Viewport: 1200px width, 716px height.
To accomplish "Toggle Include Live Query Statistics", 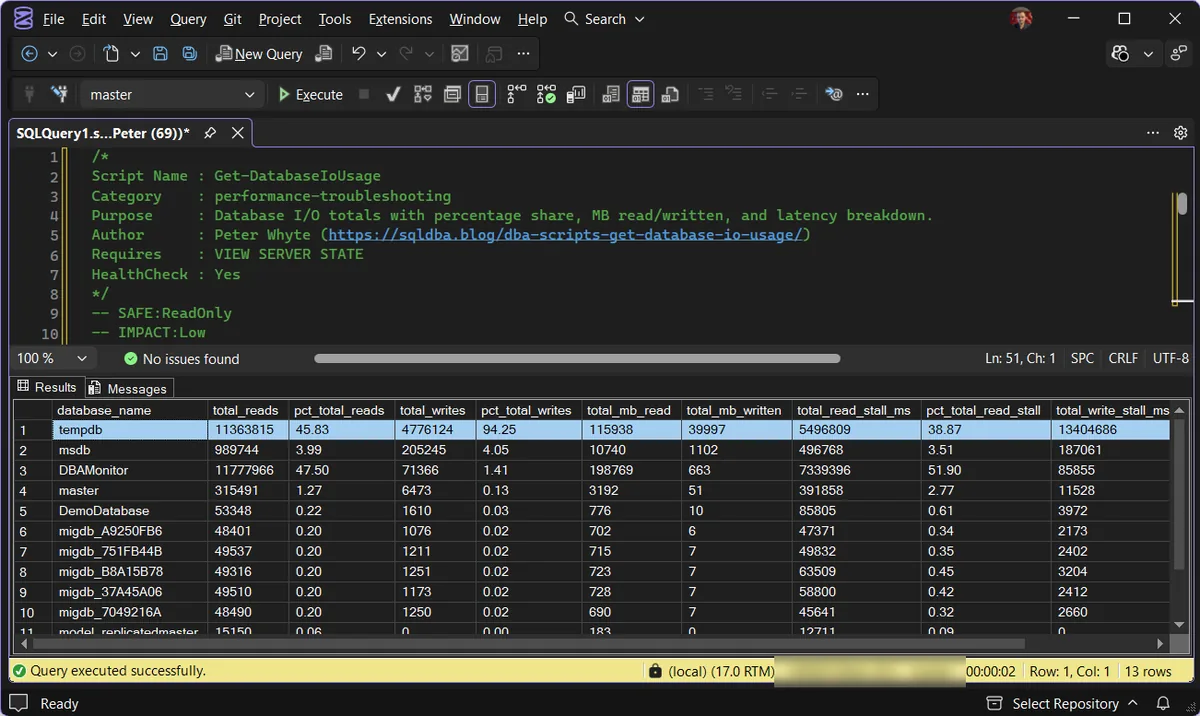I will [546, 94].
